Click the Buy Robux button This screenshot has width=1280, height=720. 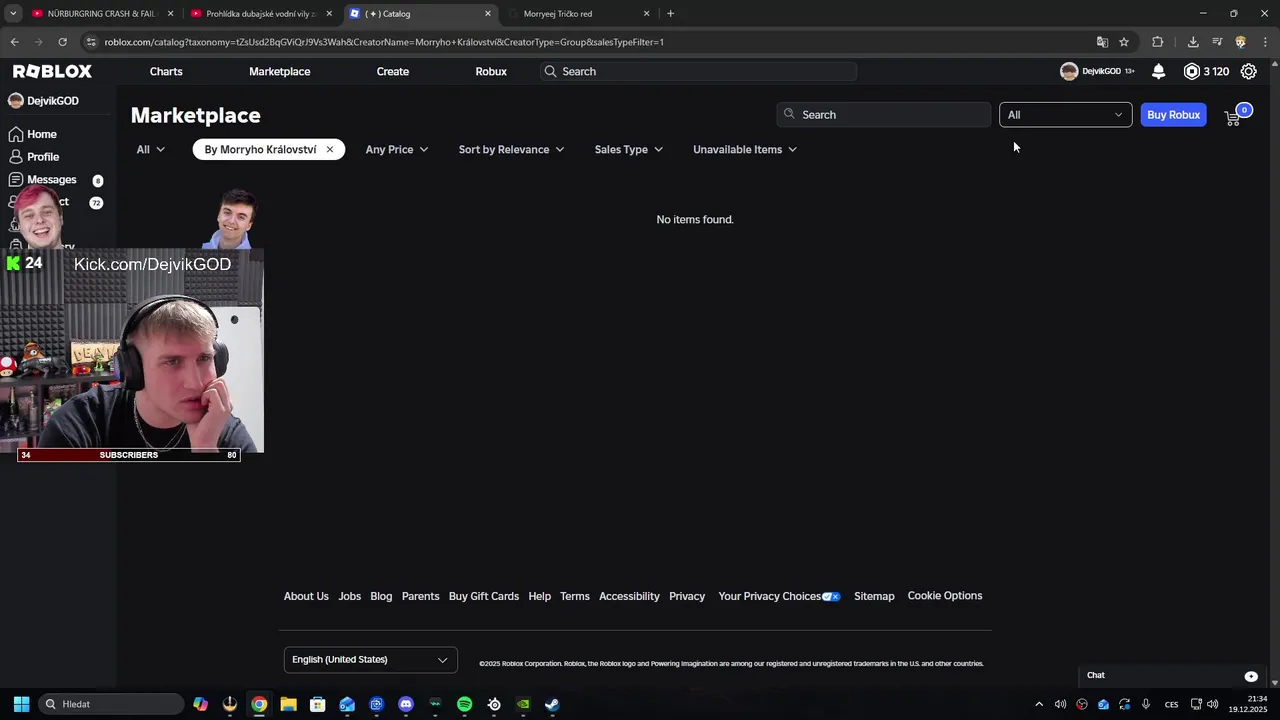(1173, 115)
